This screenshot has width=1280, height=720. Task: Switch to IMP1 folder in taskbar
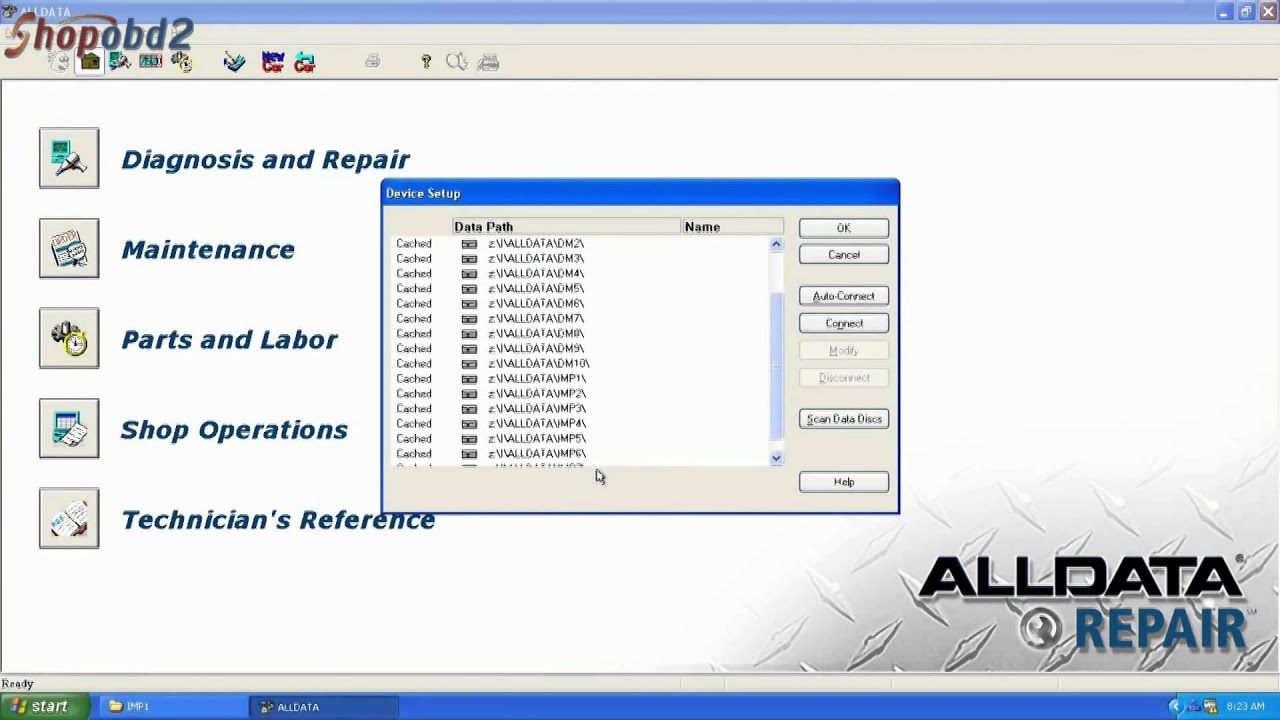coord(172,706)
